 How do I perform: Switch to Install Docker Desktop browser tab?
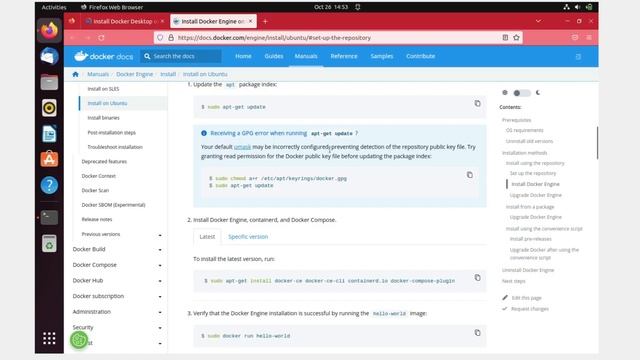coord(125,21)
